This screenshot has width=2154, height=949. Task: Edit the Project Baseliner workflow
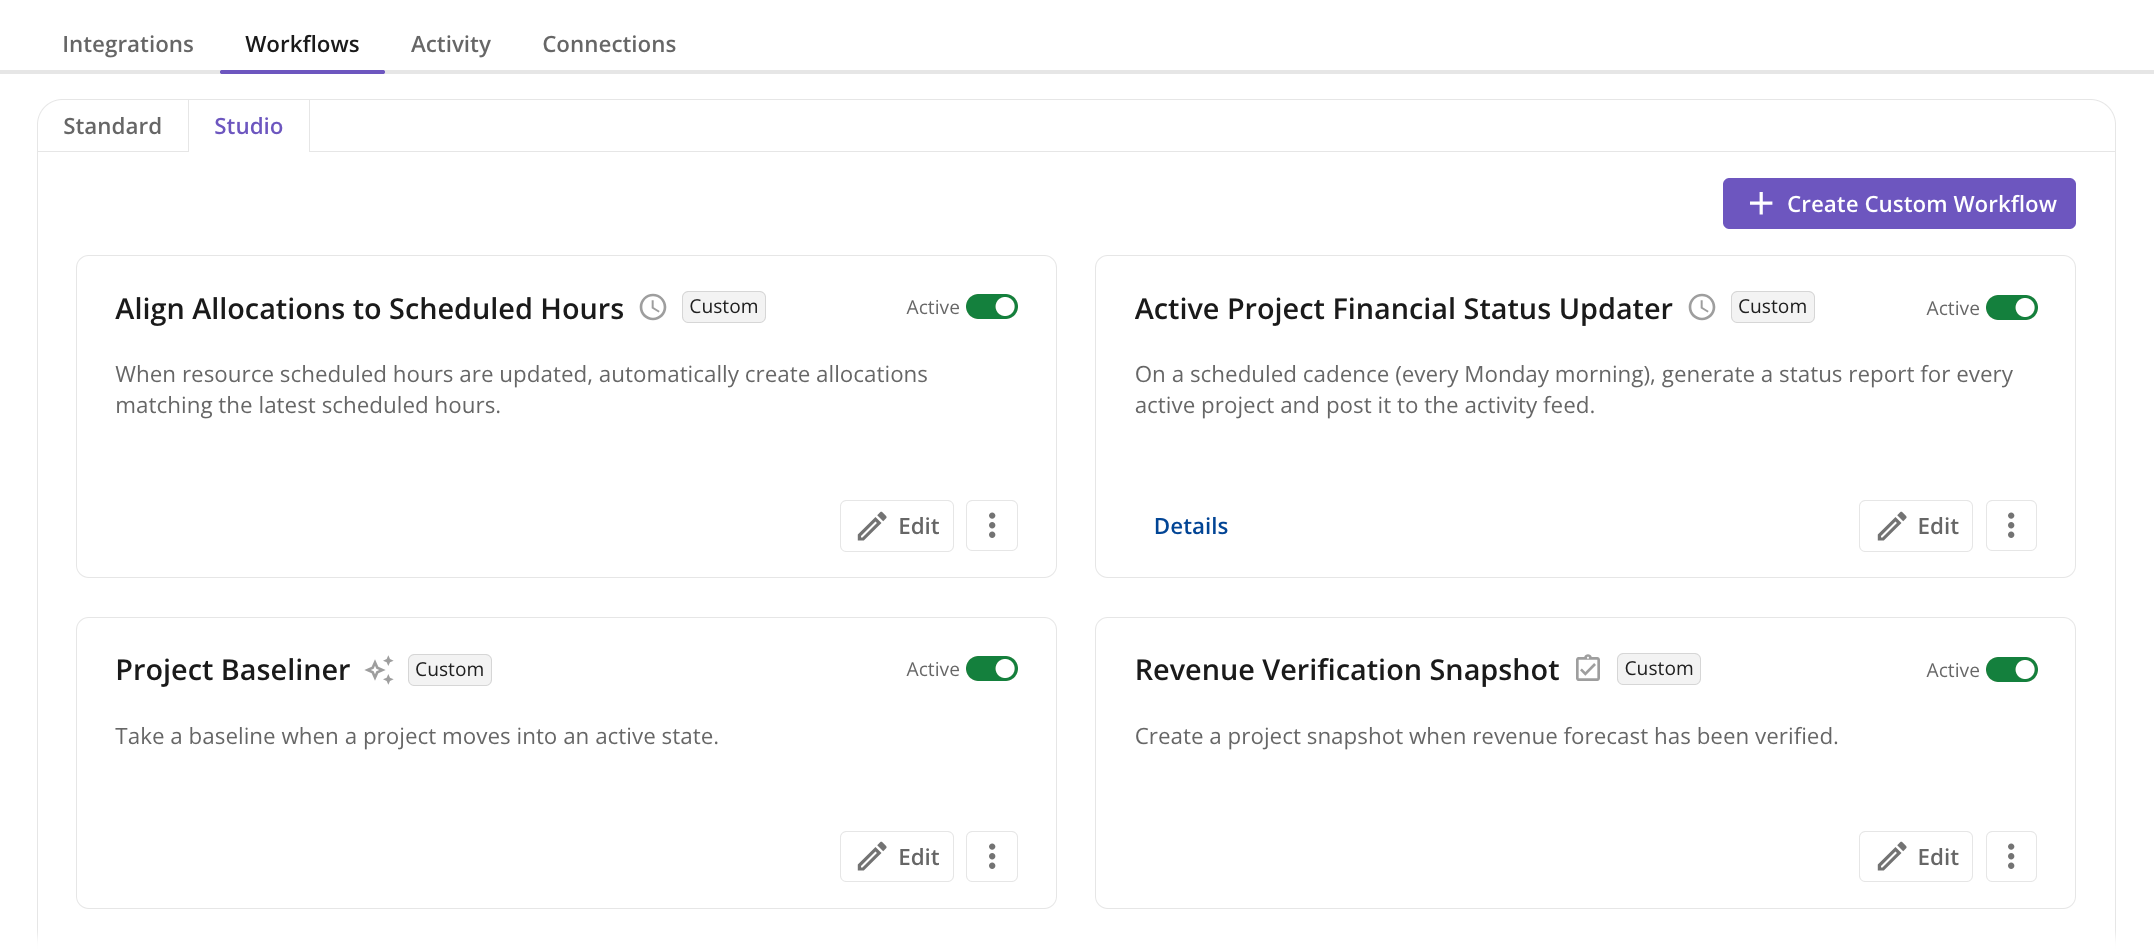(897, 857)
